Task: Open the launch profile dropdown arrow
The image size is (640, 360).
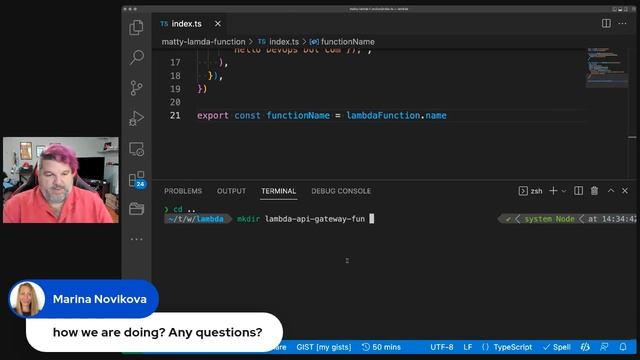Action: 564,191
